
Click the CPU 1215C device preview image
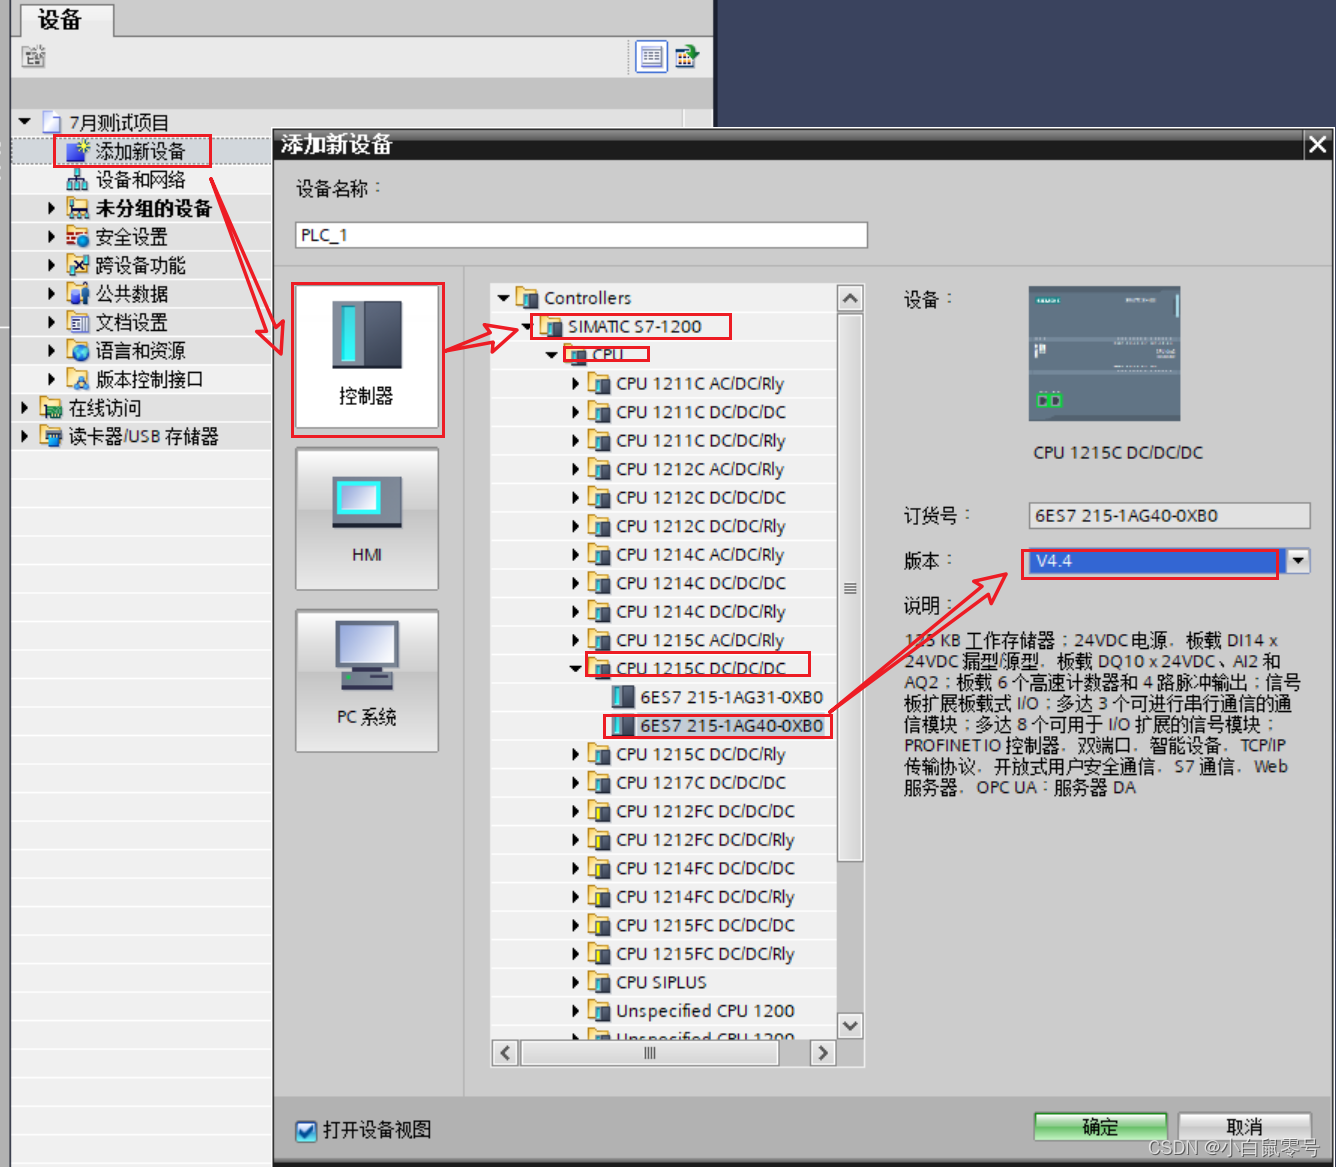pyautogui.click(x=1105, y=354)
